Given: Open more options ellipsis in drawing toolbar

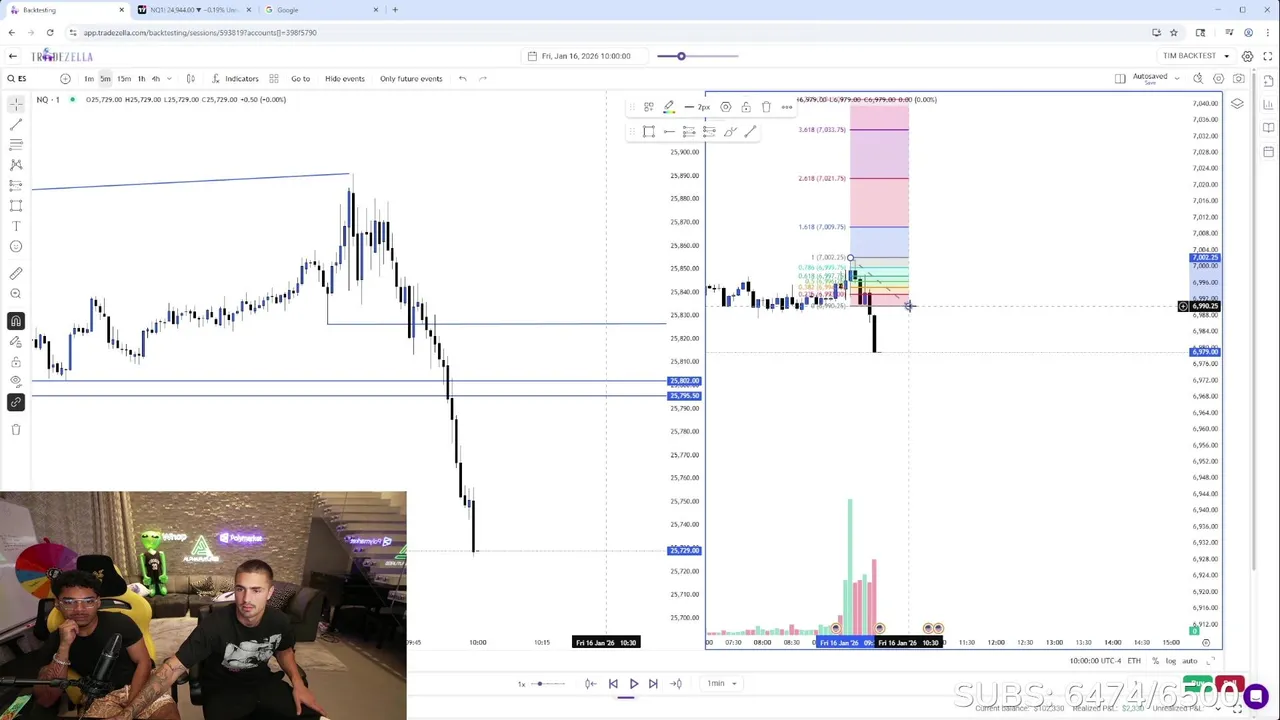Looking at the screenshot, I should [x=787, y=107].
